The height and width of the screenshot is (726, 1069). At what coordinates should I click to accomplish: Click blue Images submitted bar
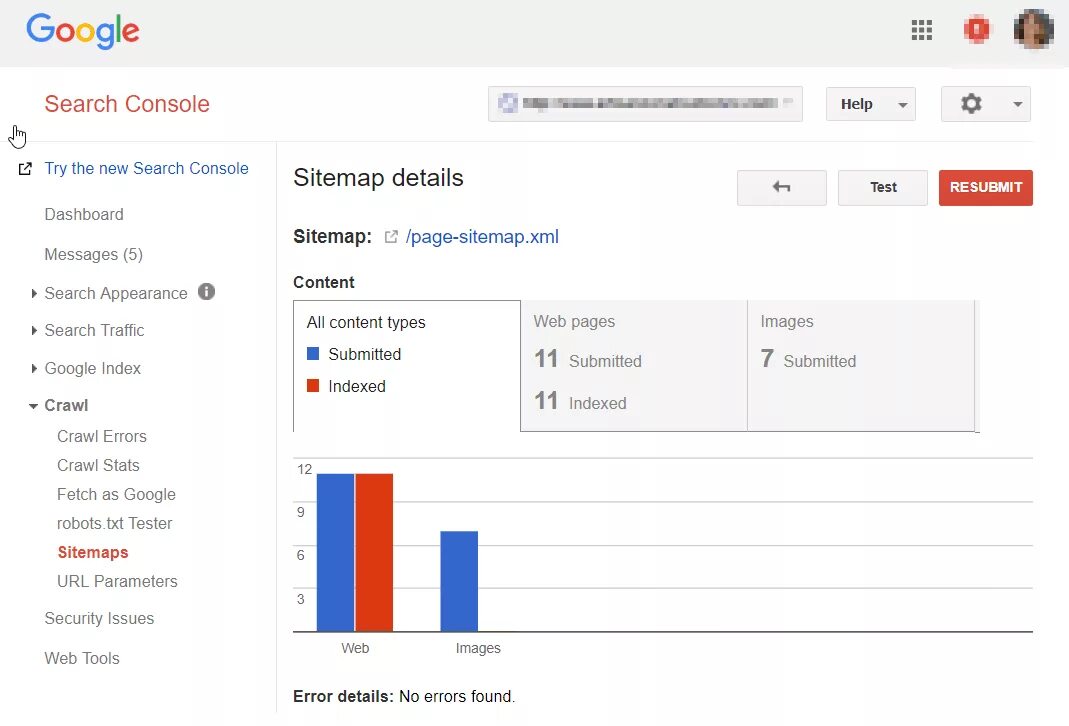pos(459,581)
